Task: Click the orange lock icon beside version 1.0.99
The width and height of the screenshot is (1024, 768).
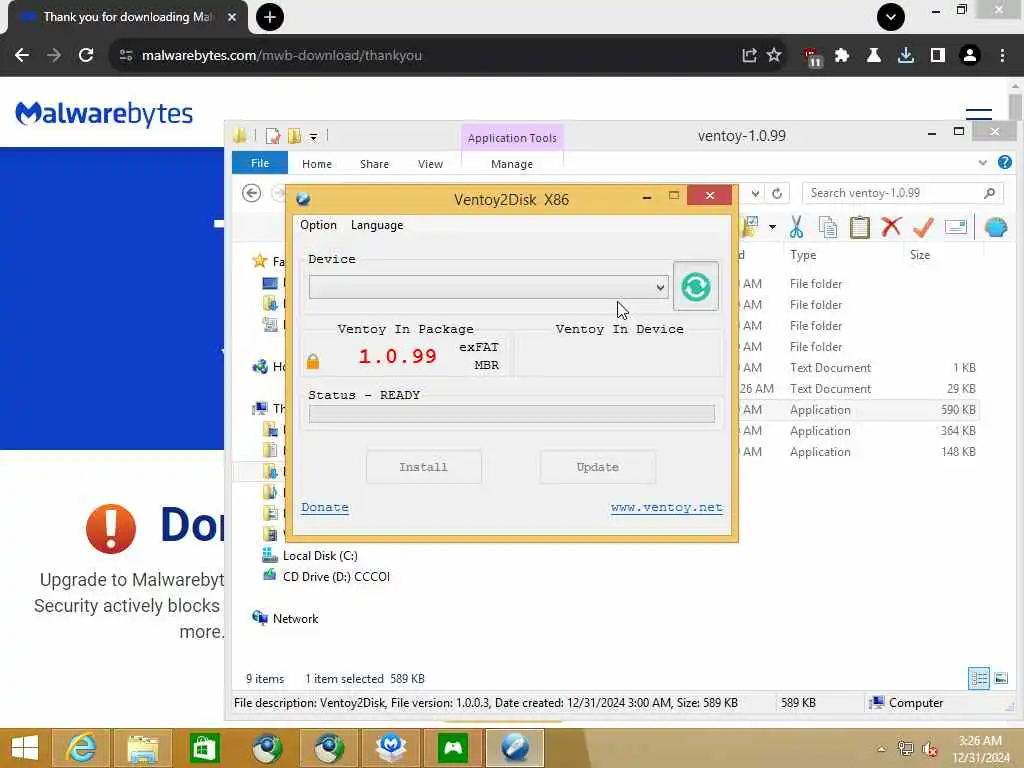Action: click(x=313, y=361)
